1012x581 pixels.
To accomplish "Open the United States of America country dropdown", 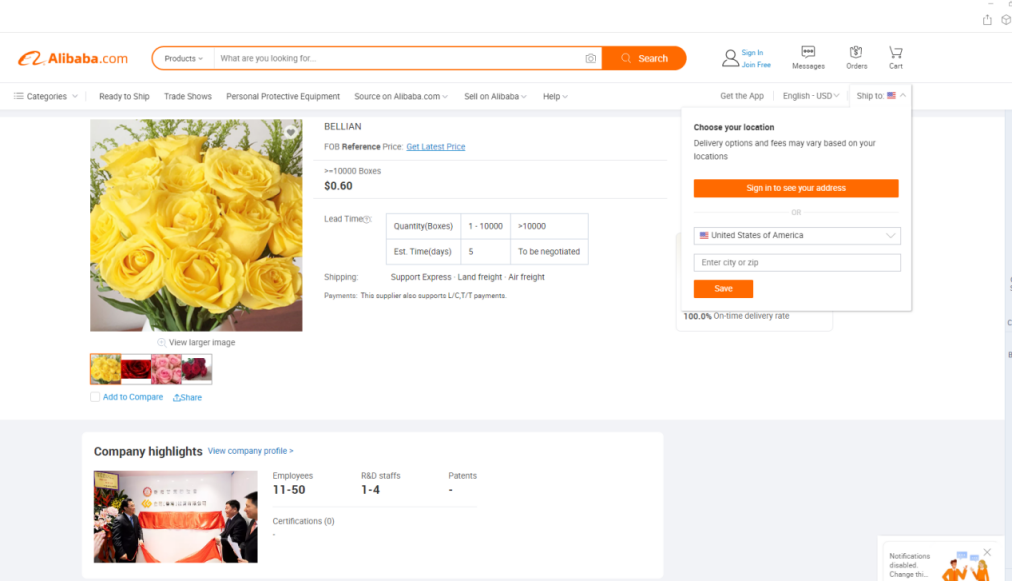I will pyautogui.click(x=797, y=236).
